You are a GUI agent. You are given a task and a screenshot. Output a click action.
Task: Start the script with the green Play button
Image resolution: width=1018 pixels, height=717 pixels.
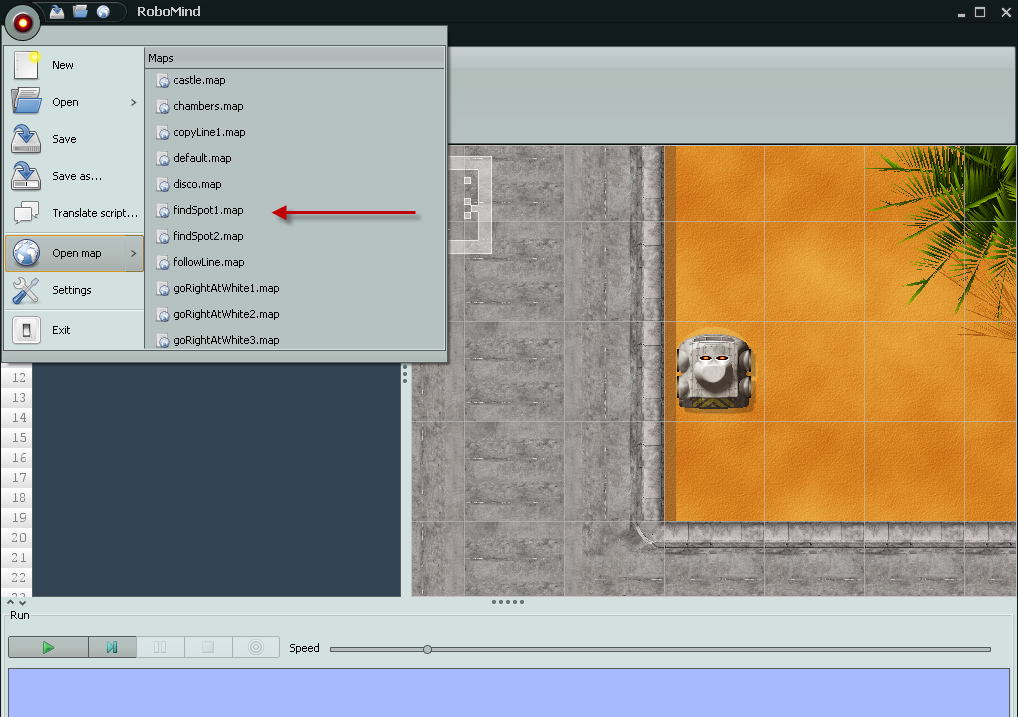(48, 648)
